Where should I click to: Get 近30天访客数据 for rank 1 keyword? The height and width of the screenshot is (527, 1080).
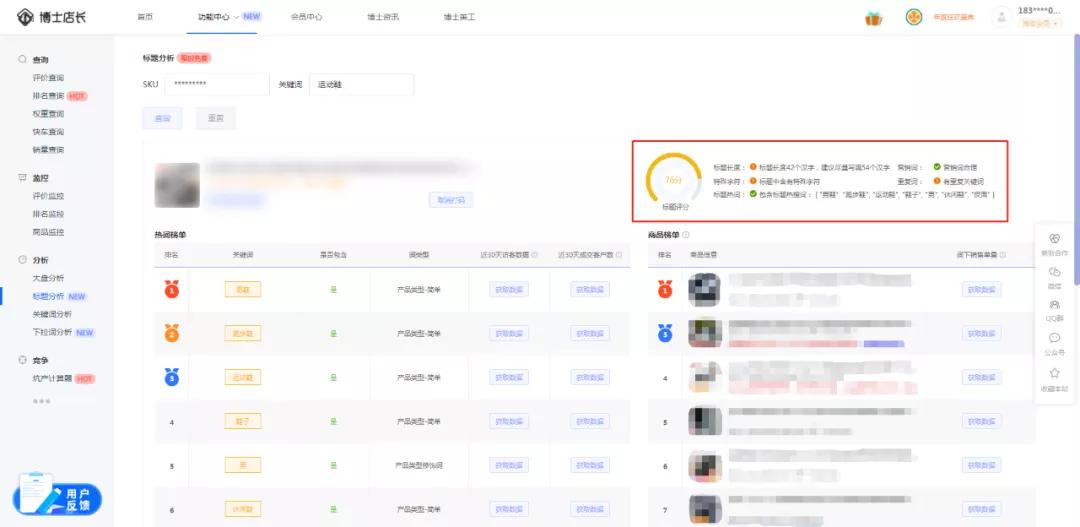click(509, 289)
